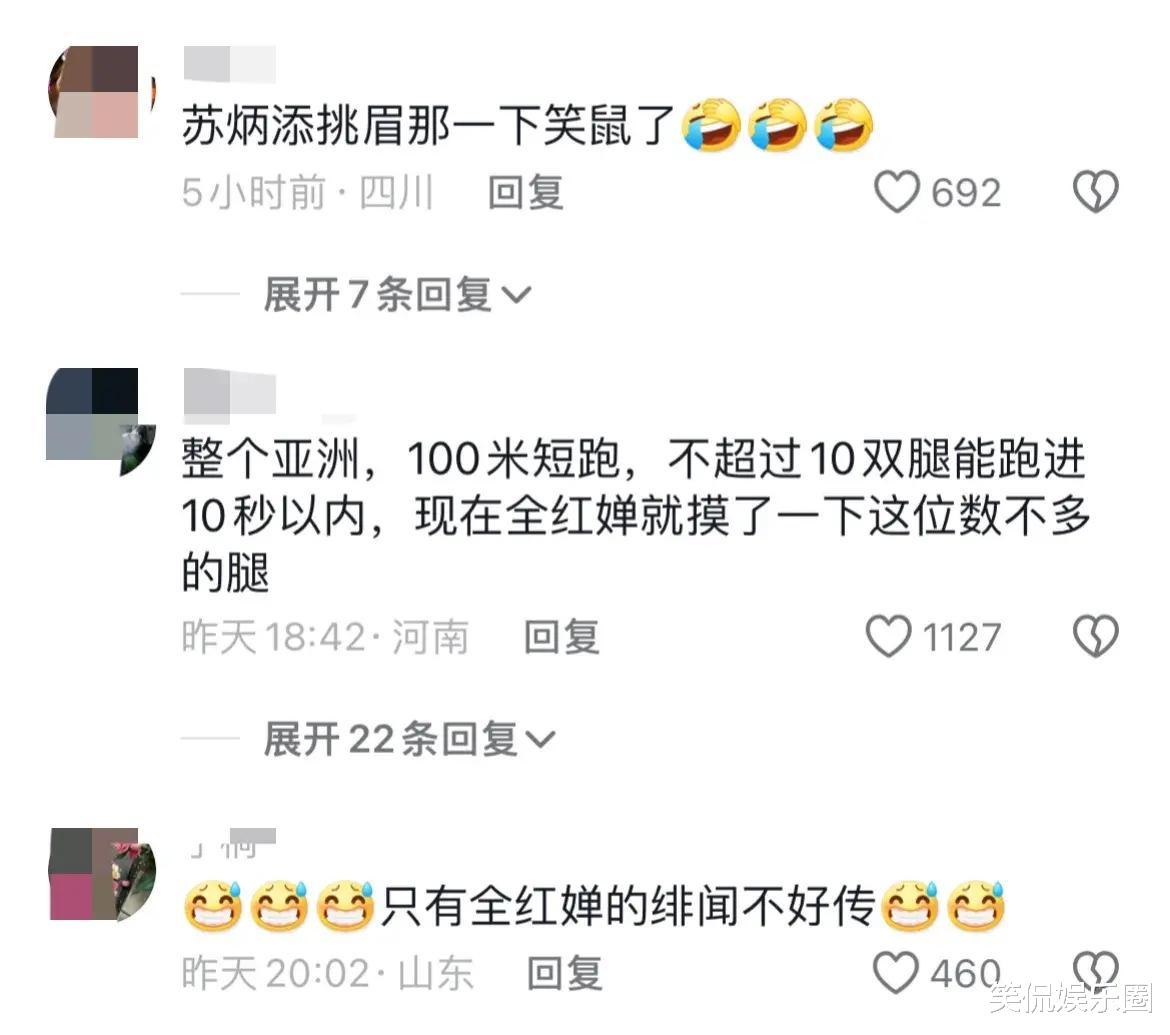The height and width of the screenshot is (1035, 1170).
Task: Reply to the Henan comment
Action: [561, 637]
